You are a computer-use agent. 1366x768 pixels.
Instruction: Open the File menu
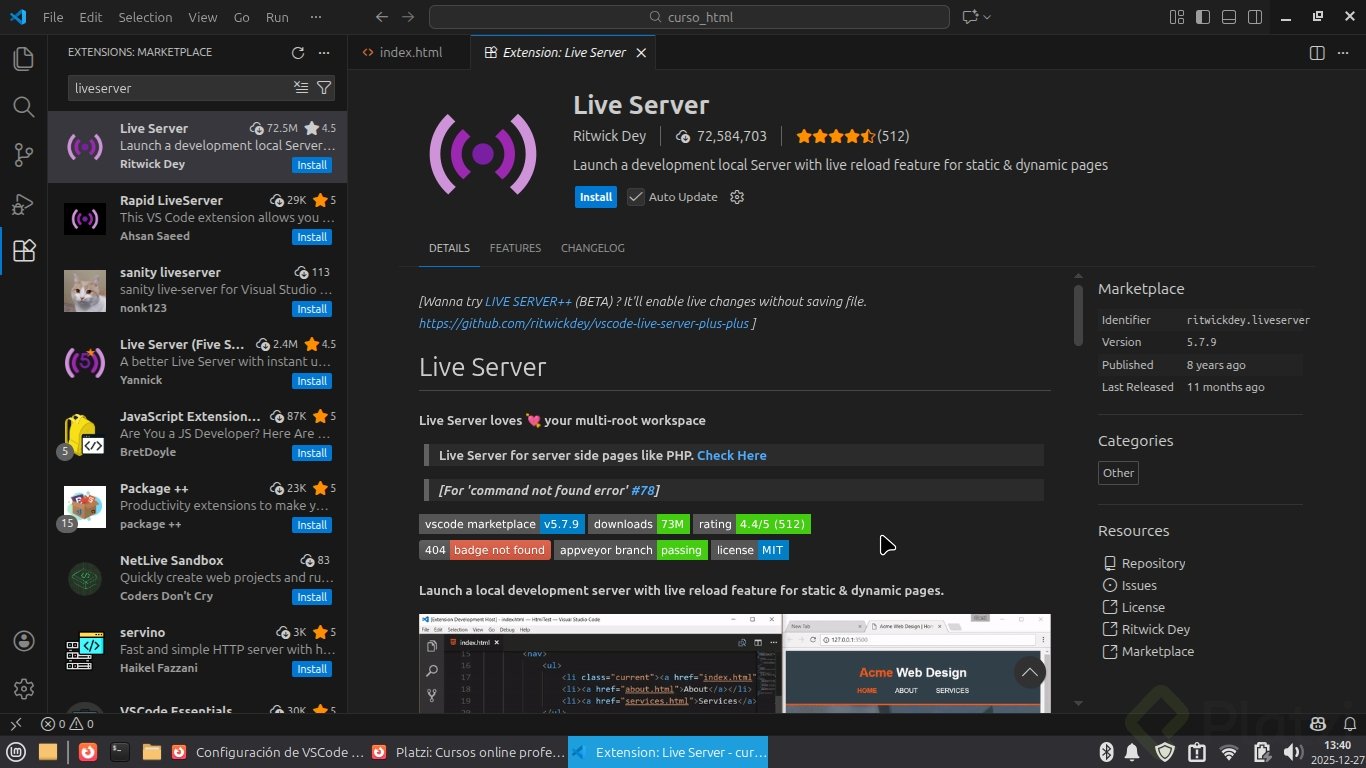tap(53, 17)
